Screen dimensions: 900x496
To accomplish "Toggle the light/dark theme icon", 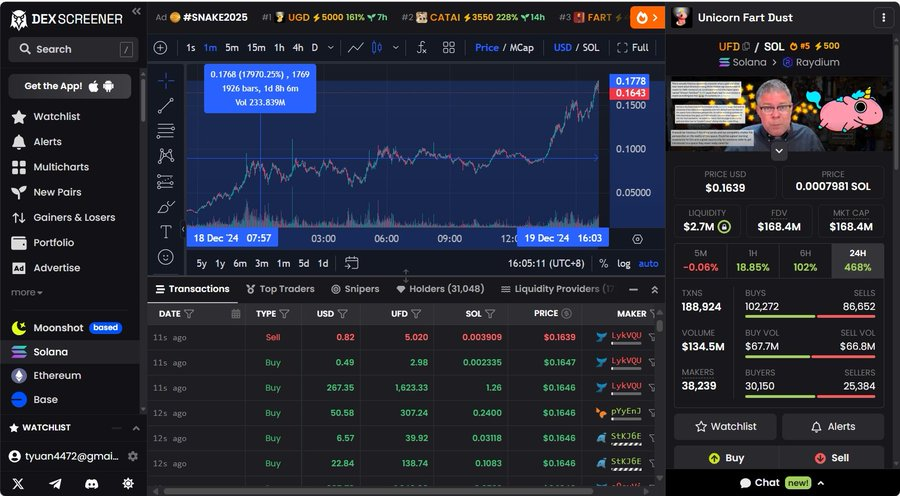I will pyautogui.click(x=128, y=484).
